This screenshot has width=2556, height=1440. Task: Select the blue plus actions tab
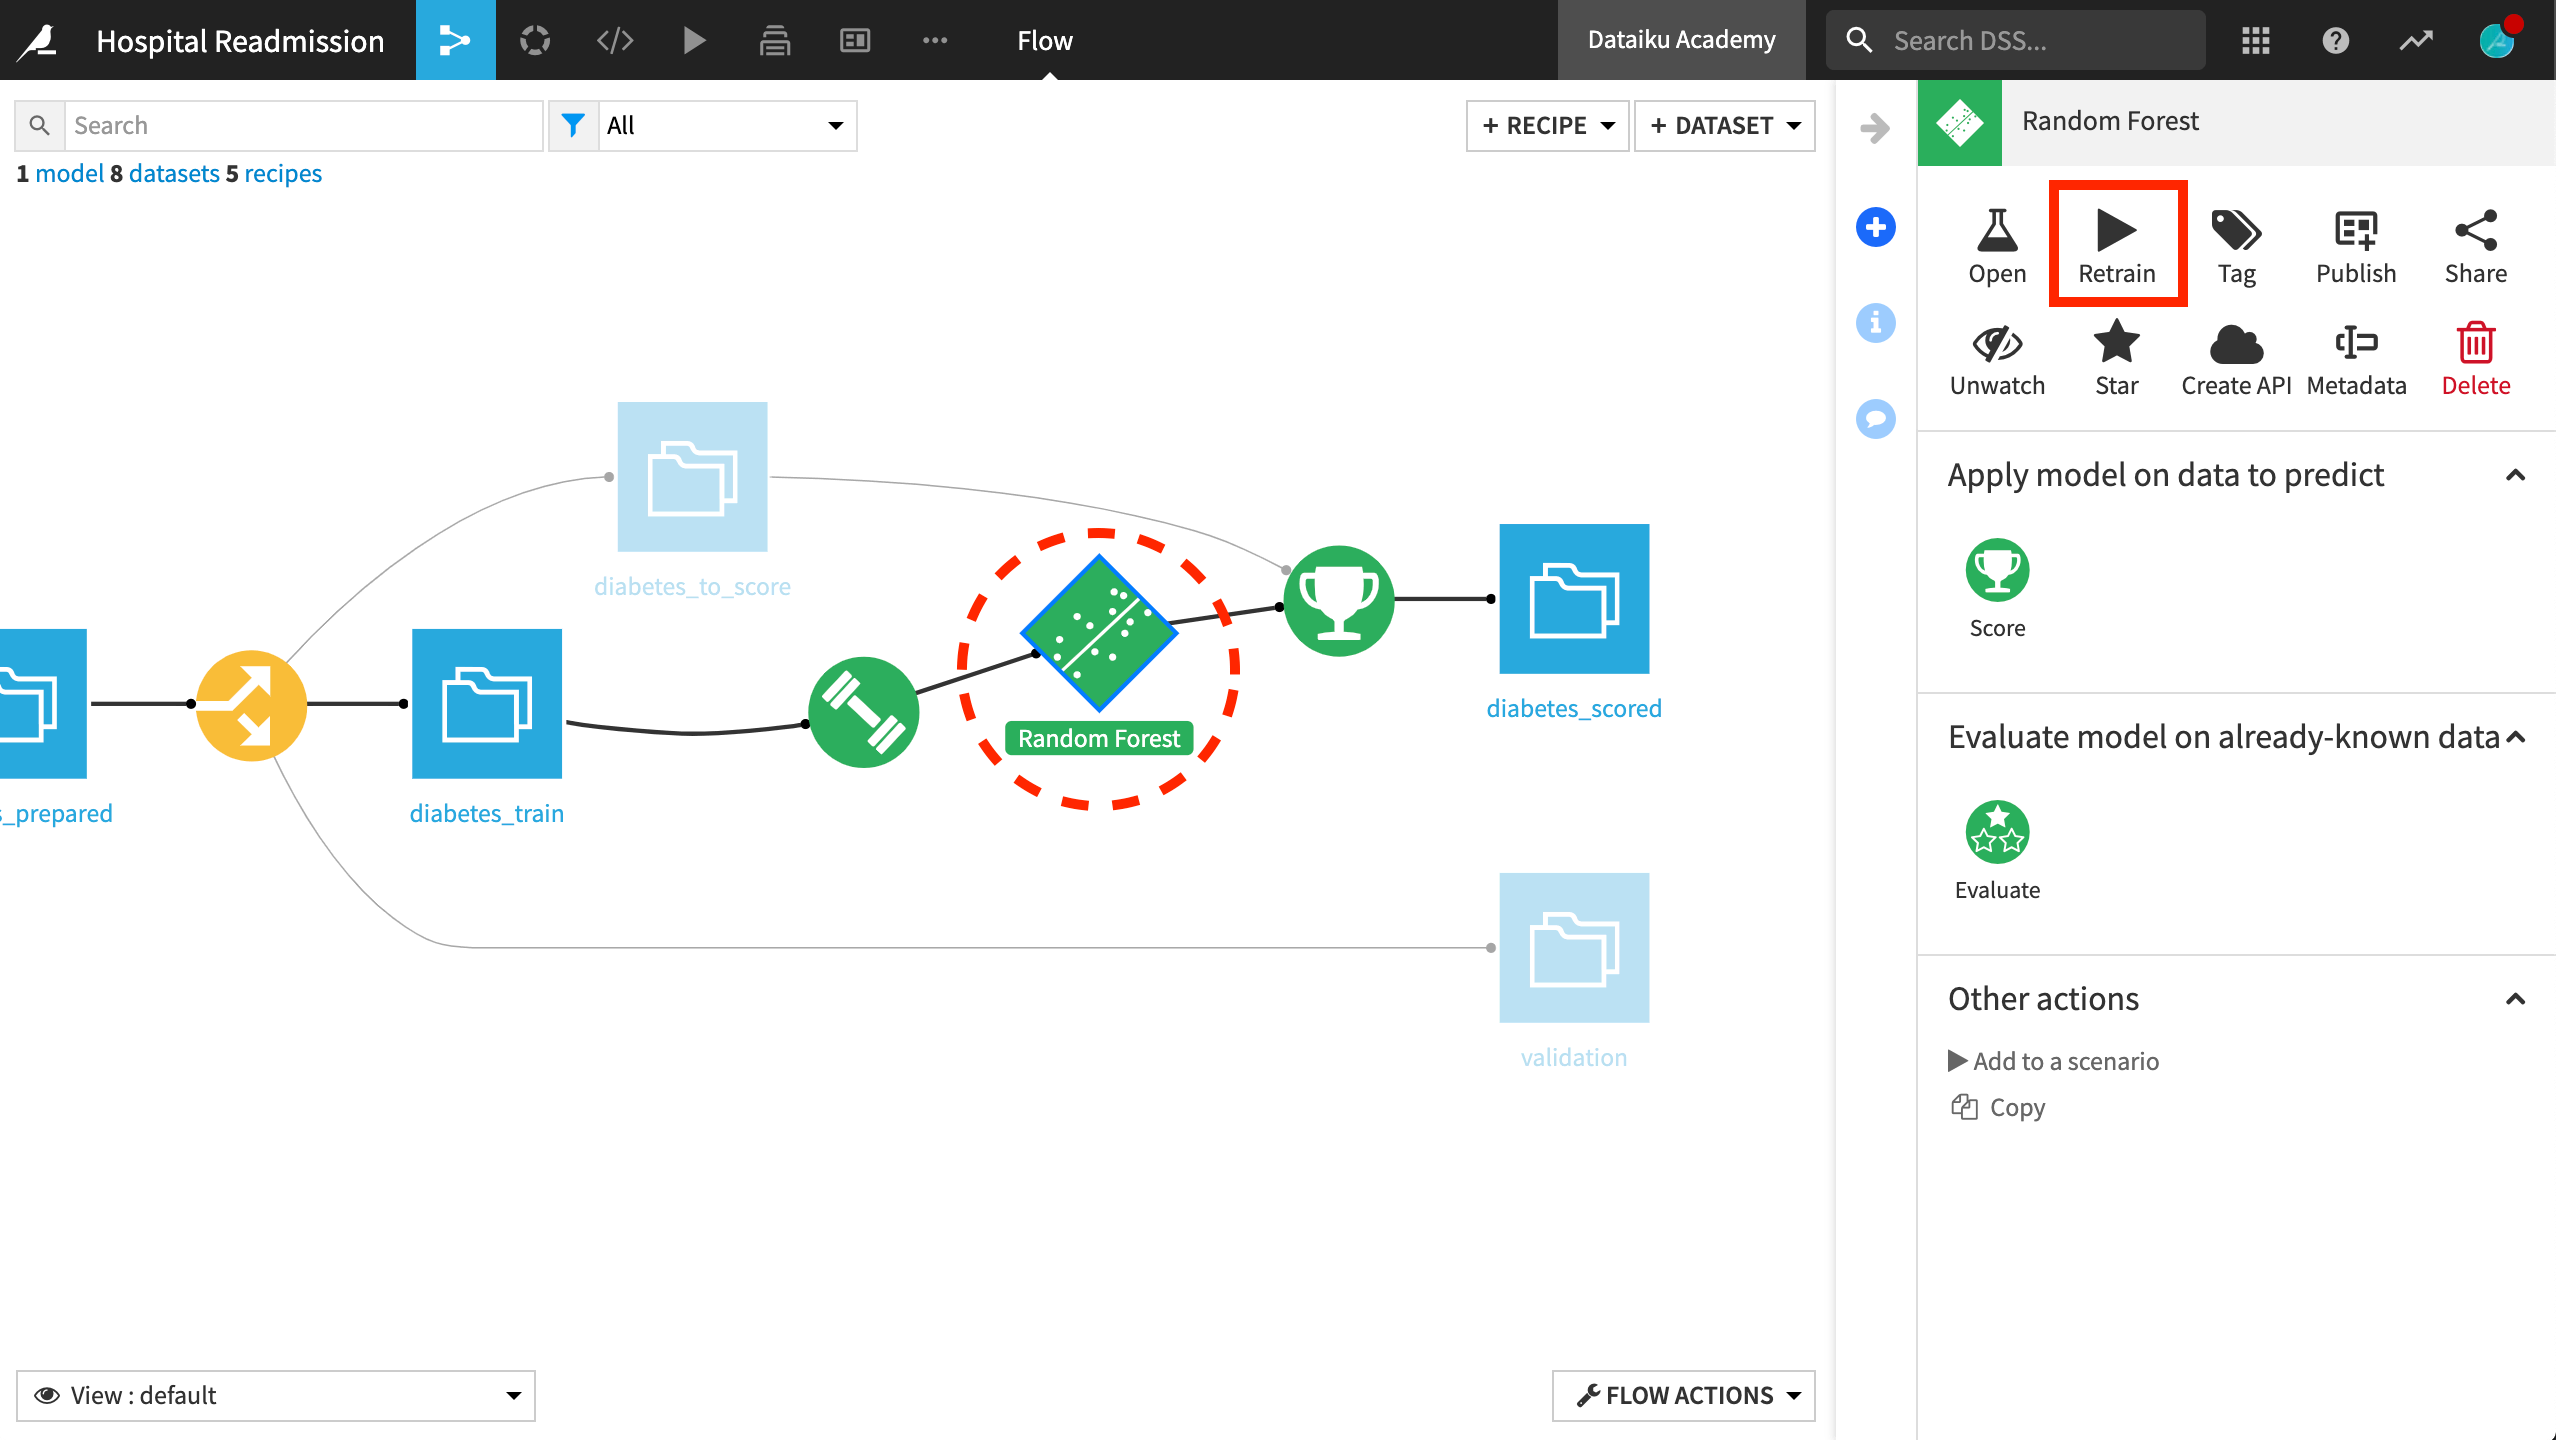(x=1875, y=227)
